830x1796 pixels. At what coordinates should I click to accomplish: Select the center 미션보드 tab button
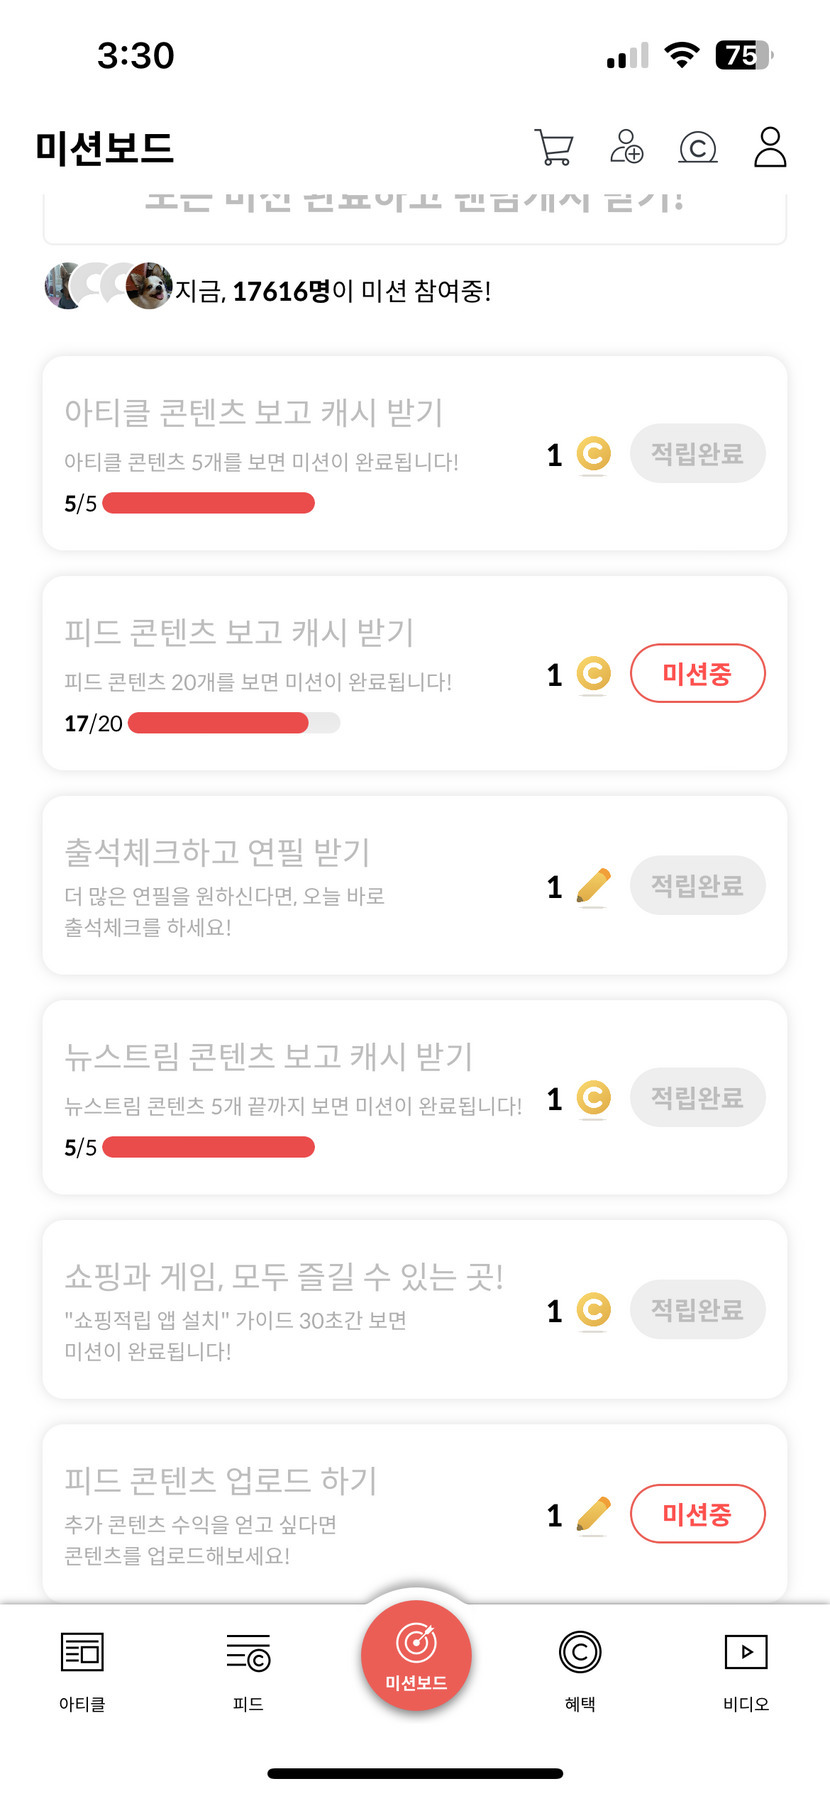416,1656
